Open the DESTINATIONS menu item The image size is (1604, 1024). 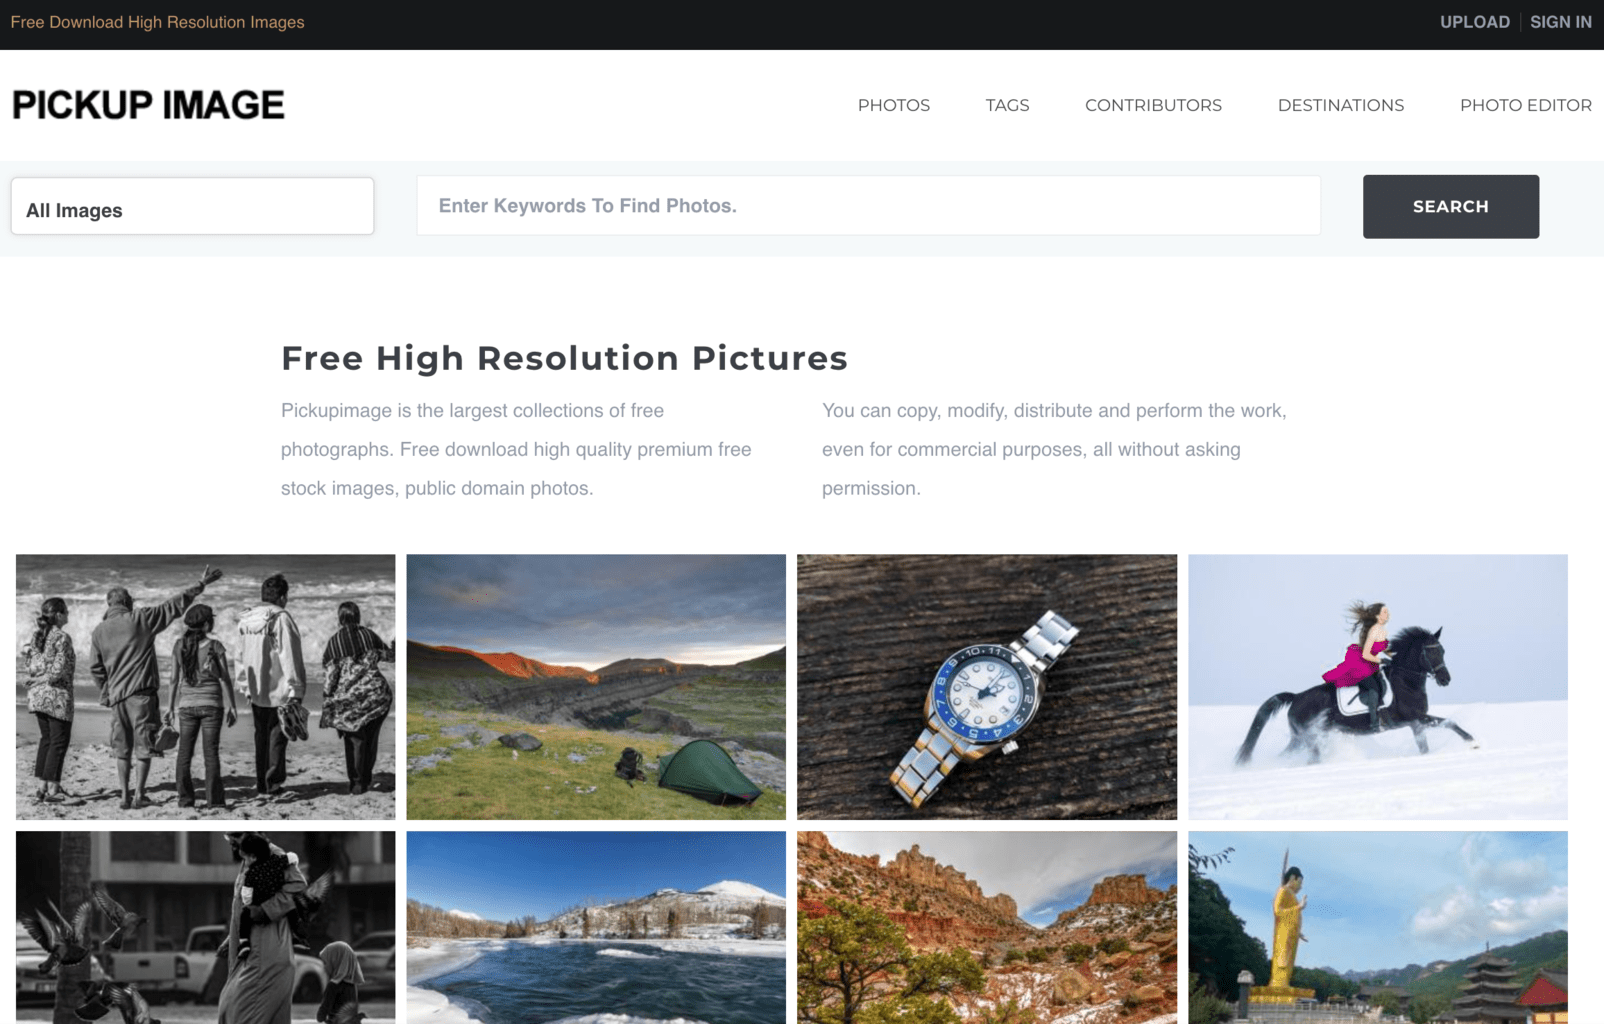[1341, 105]
